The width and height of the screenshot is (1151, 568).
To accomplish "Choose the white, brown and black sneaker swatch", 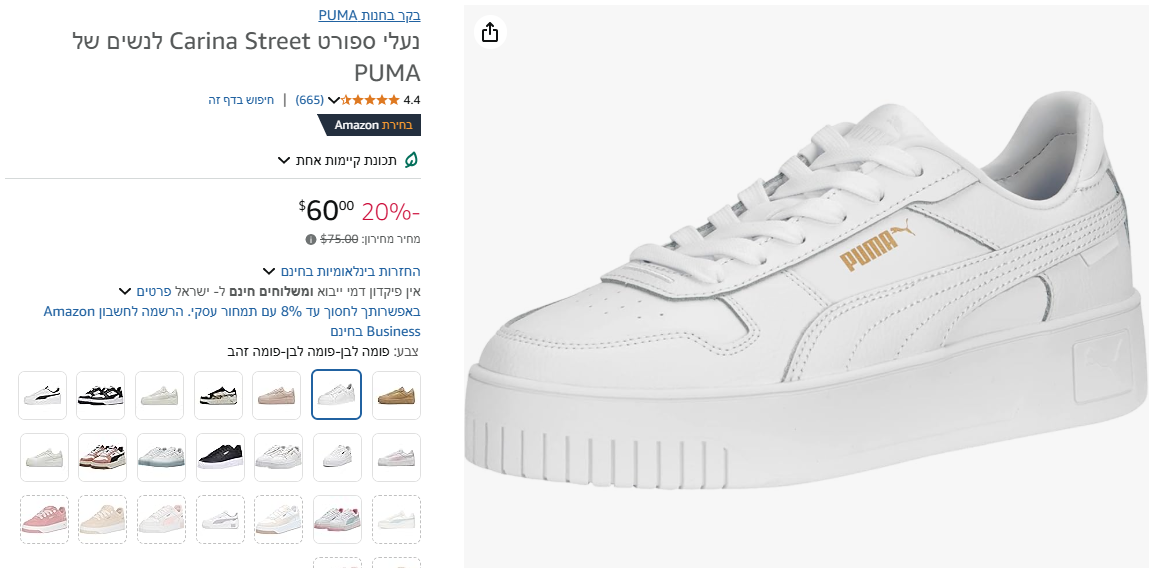I will point(102,458).
